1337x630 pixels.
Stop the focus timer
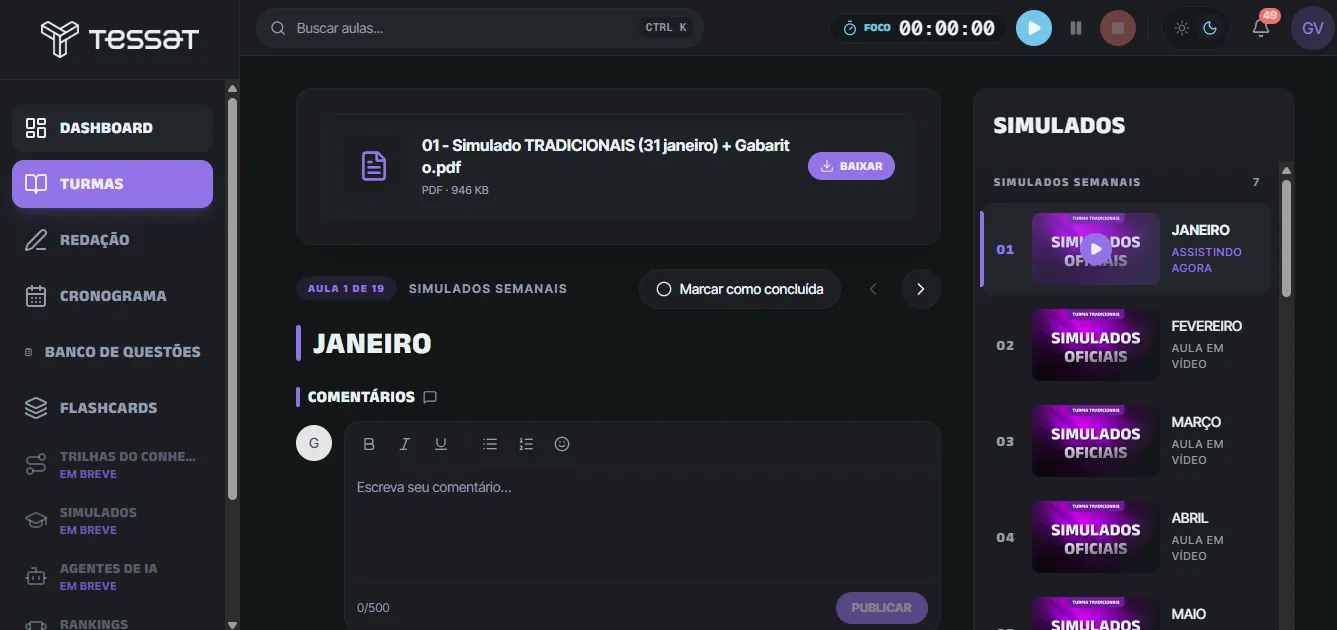click(x=1118, y=28)
